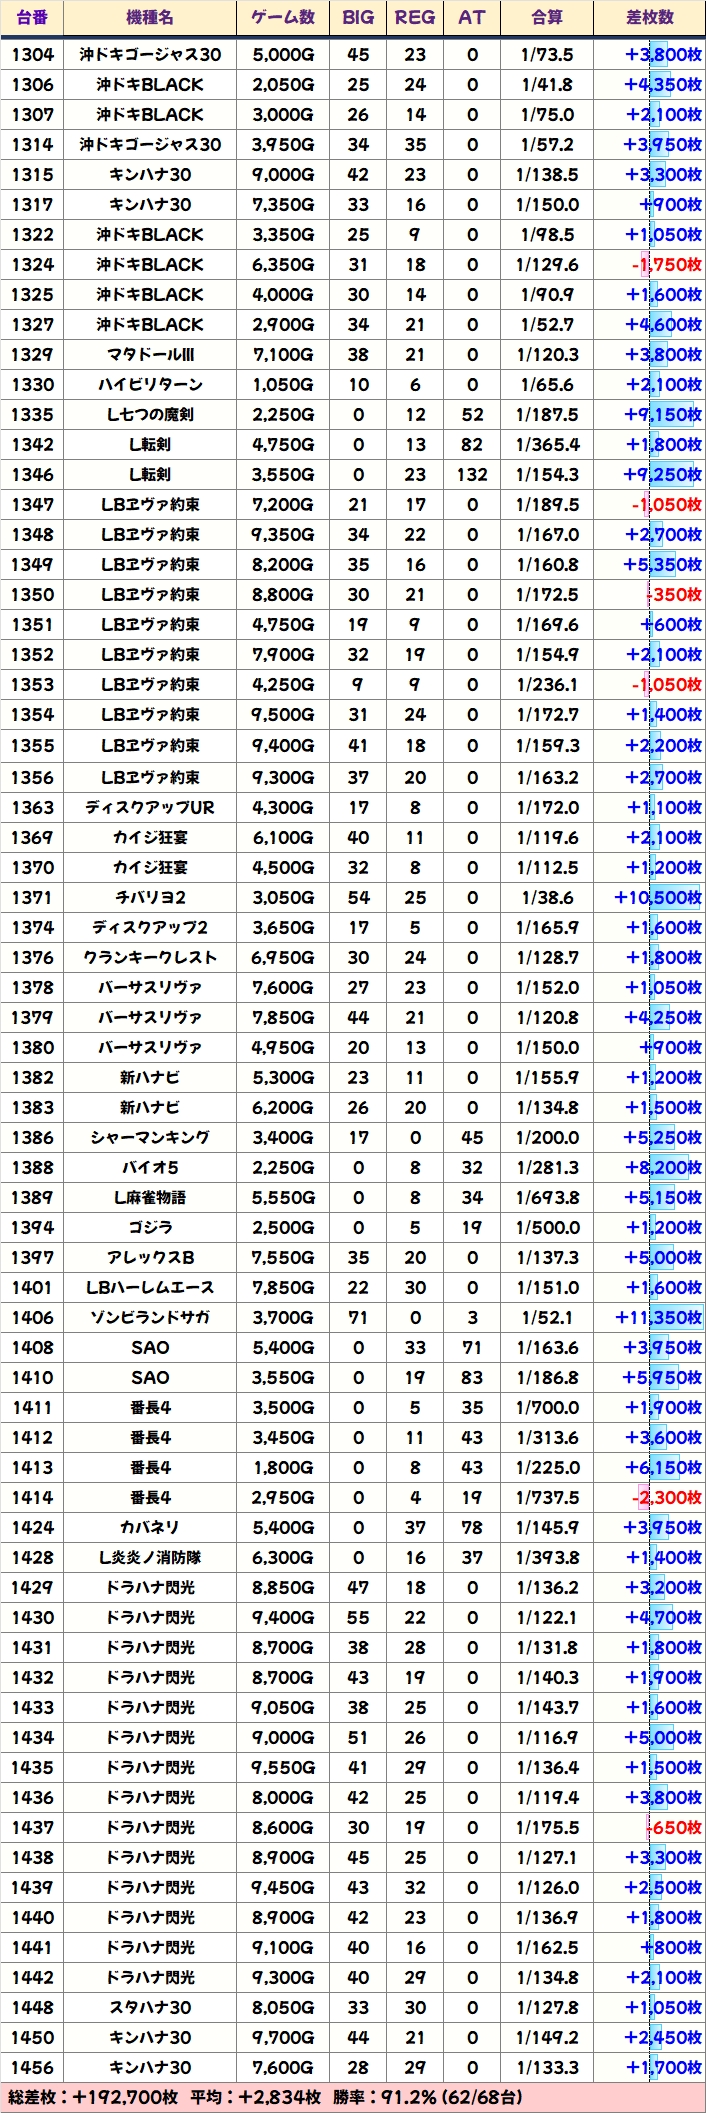Screen dimensions: 706x2113
Task: Select the バイオ5 machine name
Action: 150,1167
